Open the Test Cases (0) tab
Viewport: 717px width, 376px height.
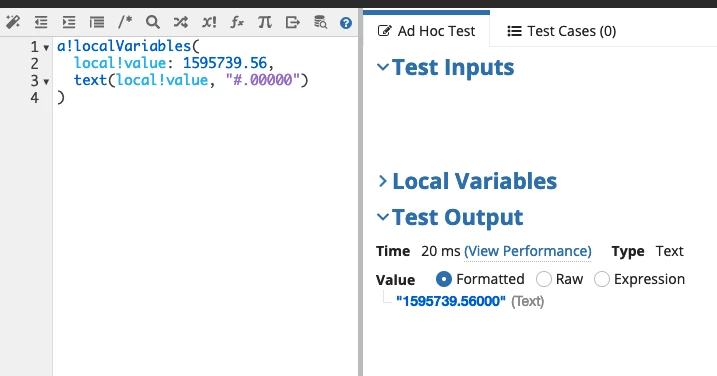pos(562,31)
